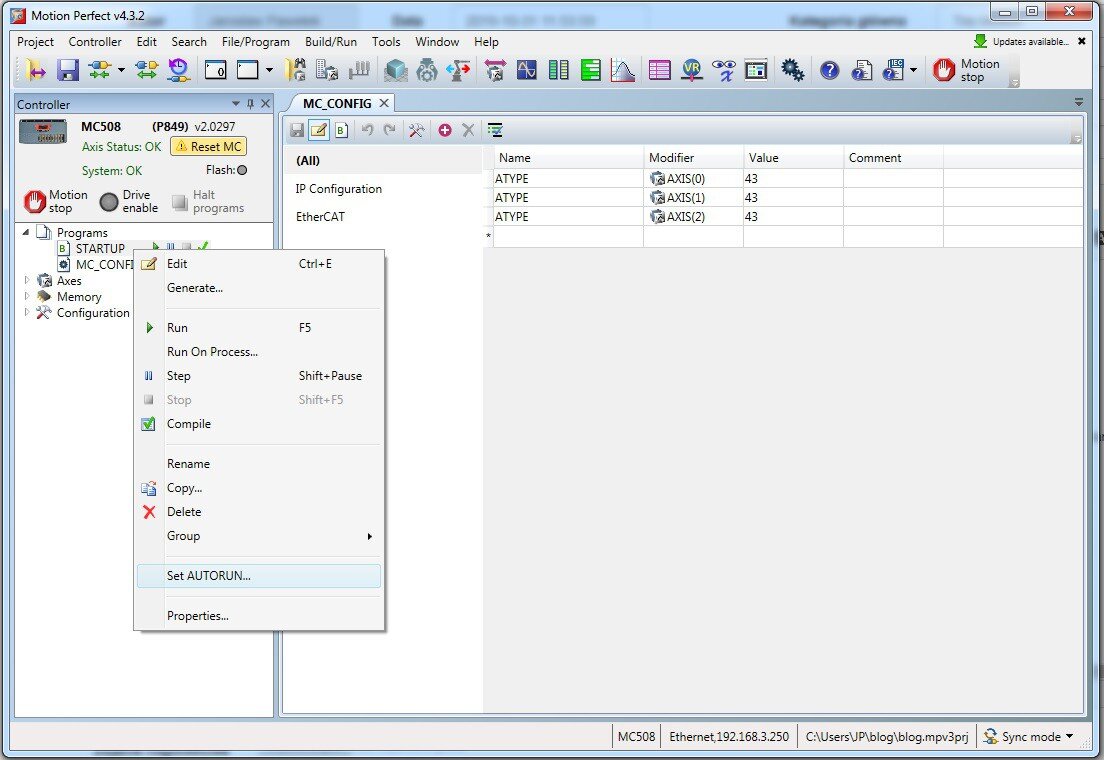Expand the Configuration tree node
The width and height of the screenshot is (1104, 760).
point(27,313)
